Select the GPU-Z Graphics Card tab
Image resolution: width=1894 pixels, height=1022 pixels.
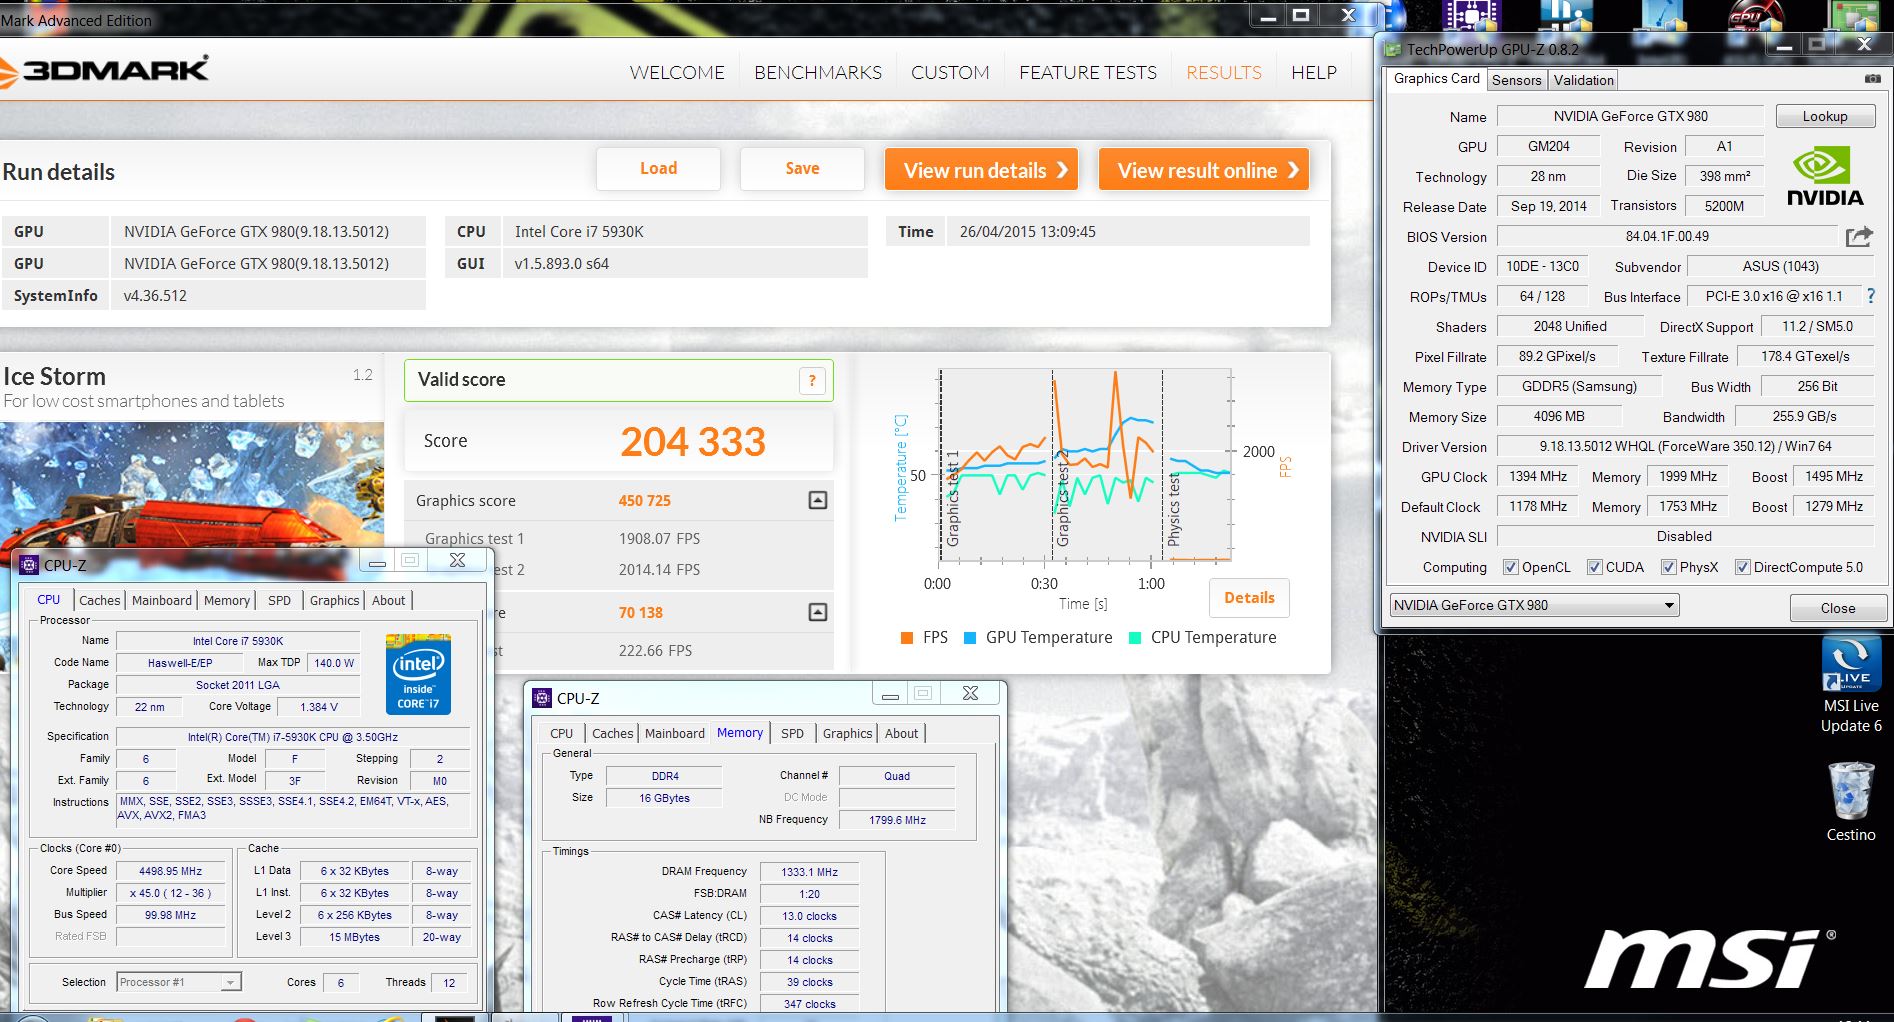coord(1436,79)
